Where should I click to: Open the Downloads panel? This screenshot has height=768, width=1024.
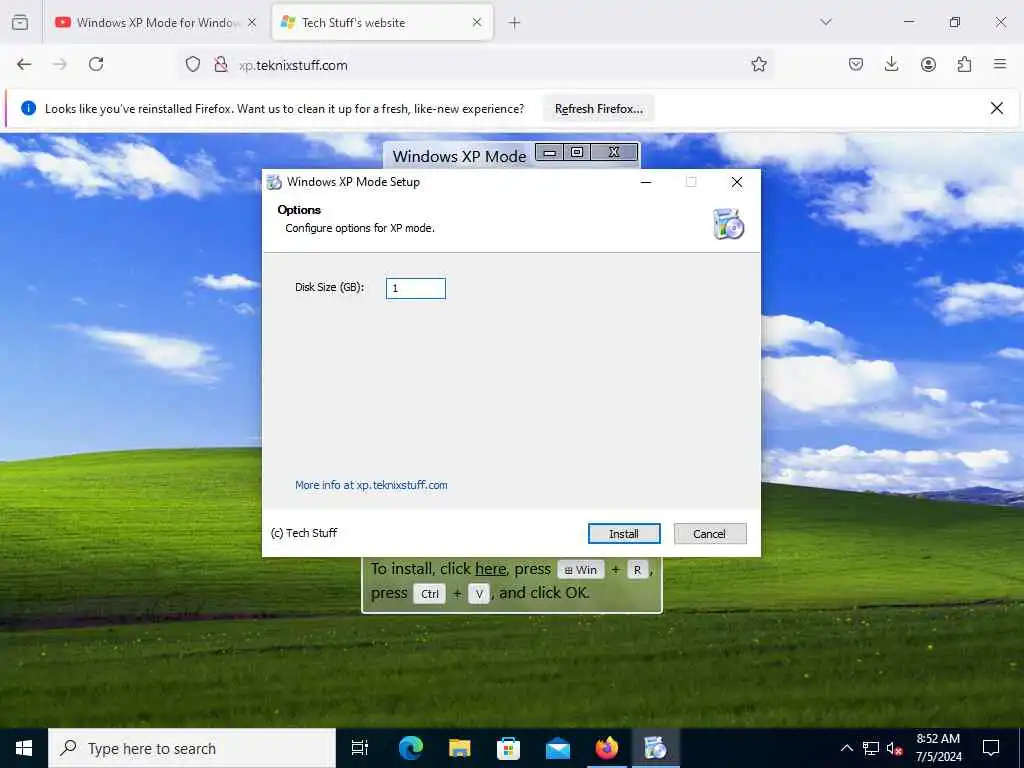891,64
